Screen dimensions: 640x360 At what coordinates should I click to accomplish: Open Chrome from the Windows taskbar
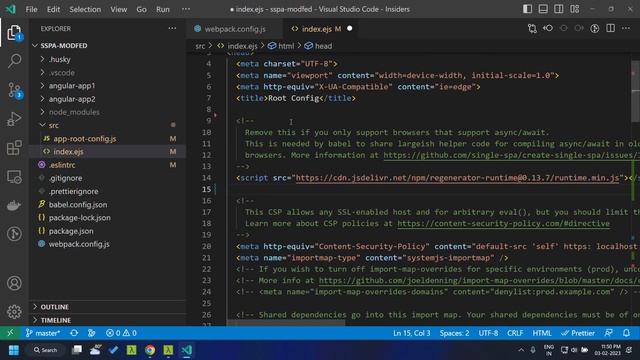[150, 350]
